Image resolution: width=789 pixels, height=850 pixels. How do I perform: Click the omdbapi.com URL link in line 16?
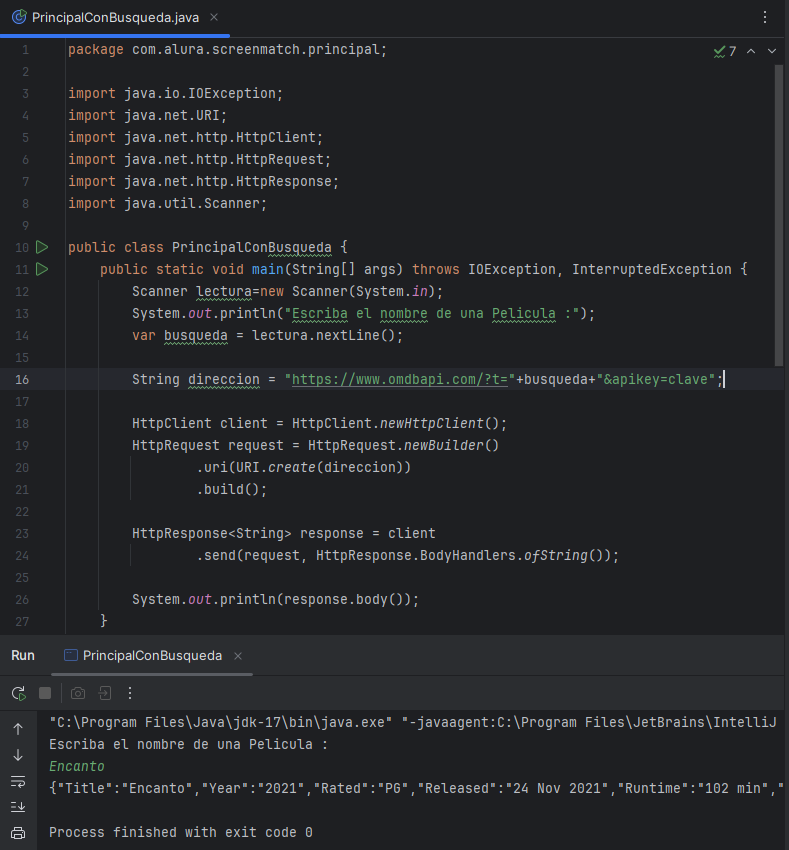click(400, 379)
